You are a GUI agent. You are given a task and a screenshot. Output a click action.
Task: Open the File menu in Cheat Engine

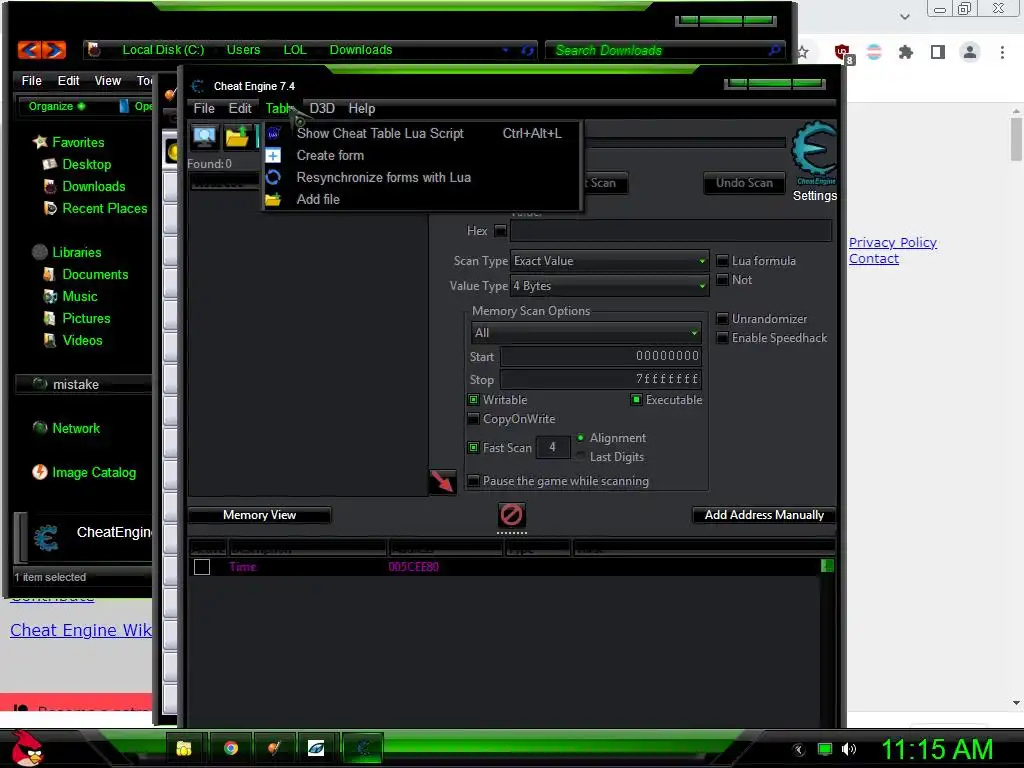point(204,108)
